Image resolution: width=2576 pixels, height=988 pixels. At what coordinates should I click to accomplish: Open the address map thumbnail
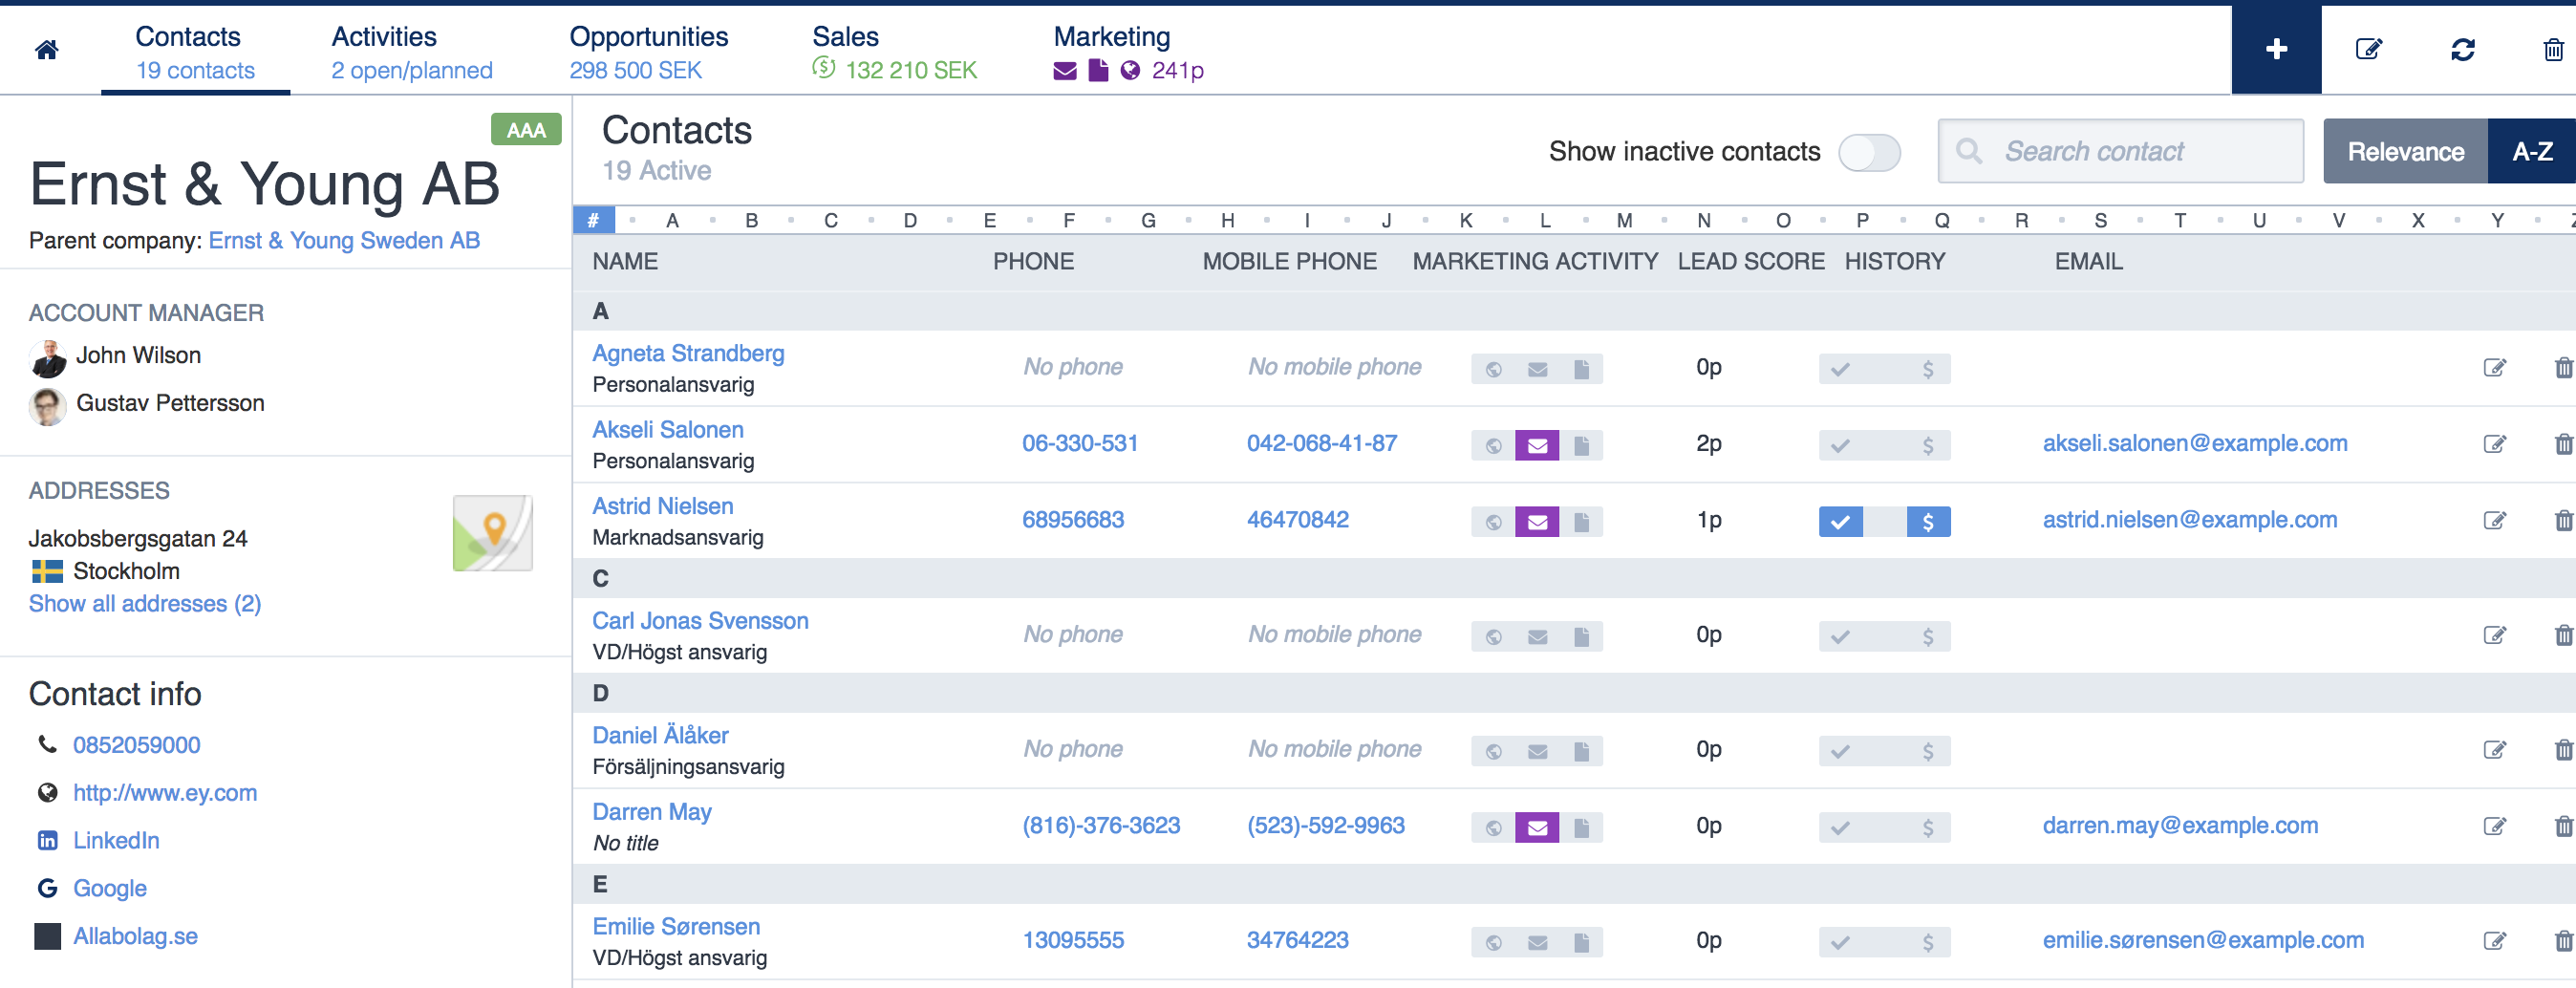click(492, 533)
